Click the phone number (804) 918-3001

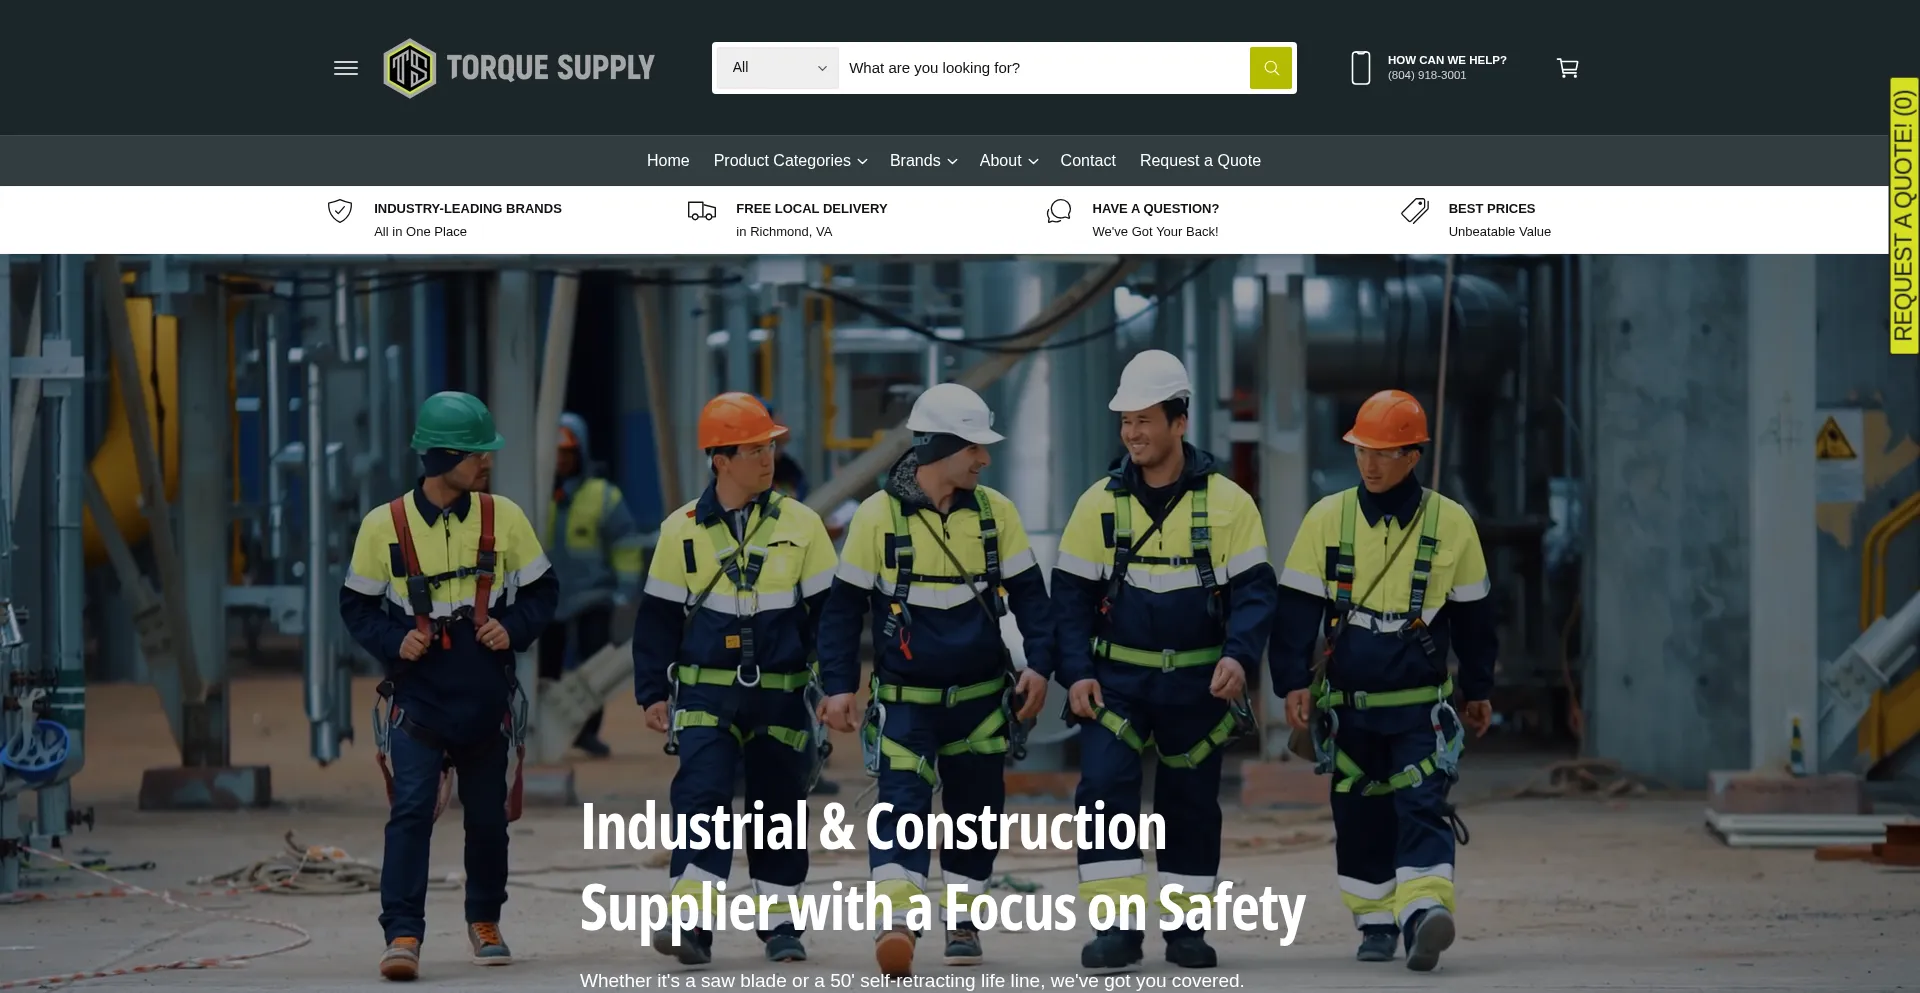(1427, 76)
